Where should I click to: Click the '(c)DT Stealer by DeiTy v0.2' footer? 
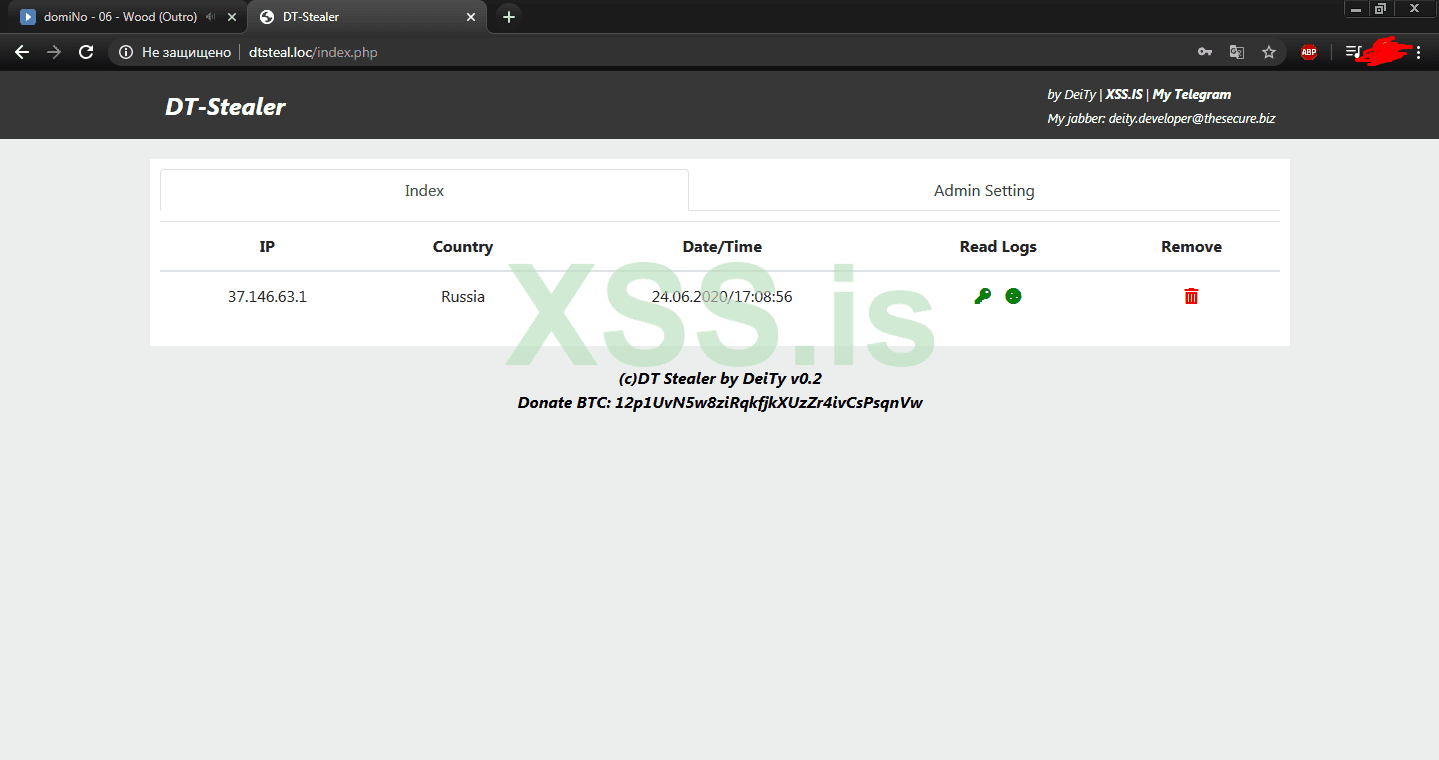(720, 379)
